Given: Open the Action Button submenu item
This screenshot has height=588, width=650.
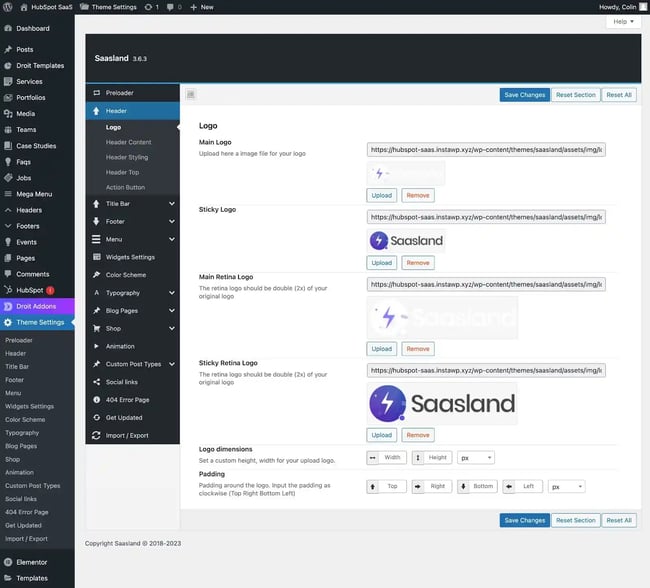Looking at the screenshot, I should point(125,187).
